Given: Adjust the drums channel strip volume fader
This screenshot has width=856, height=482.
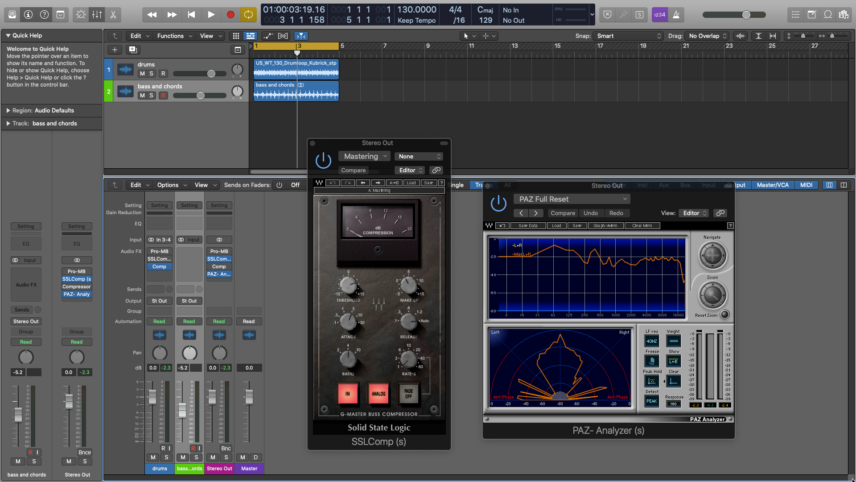Looking at the screenshot, I should (x=152, y=397).
